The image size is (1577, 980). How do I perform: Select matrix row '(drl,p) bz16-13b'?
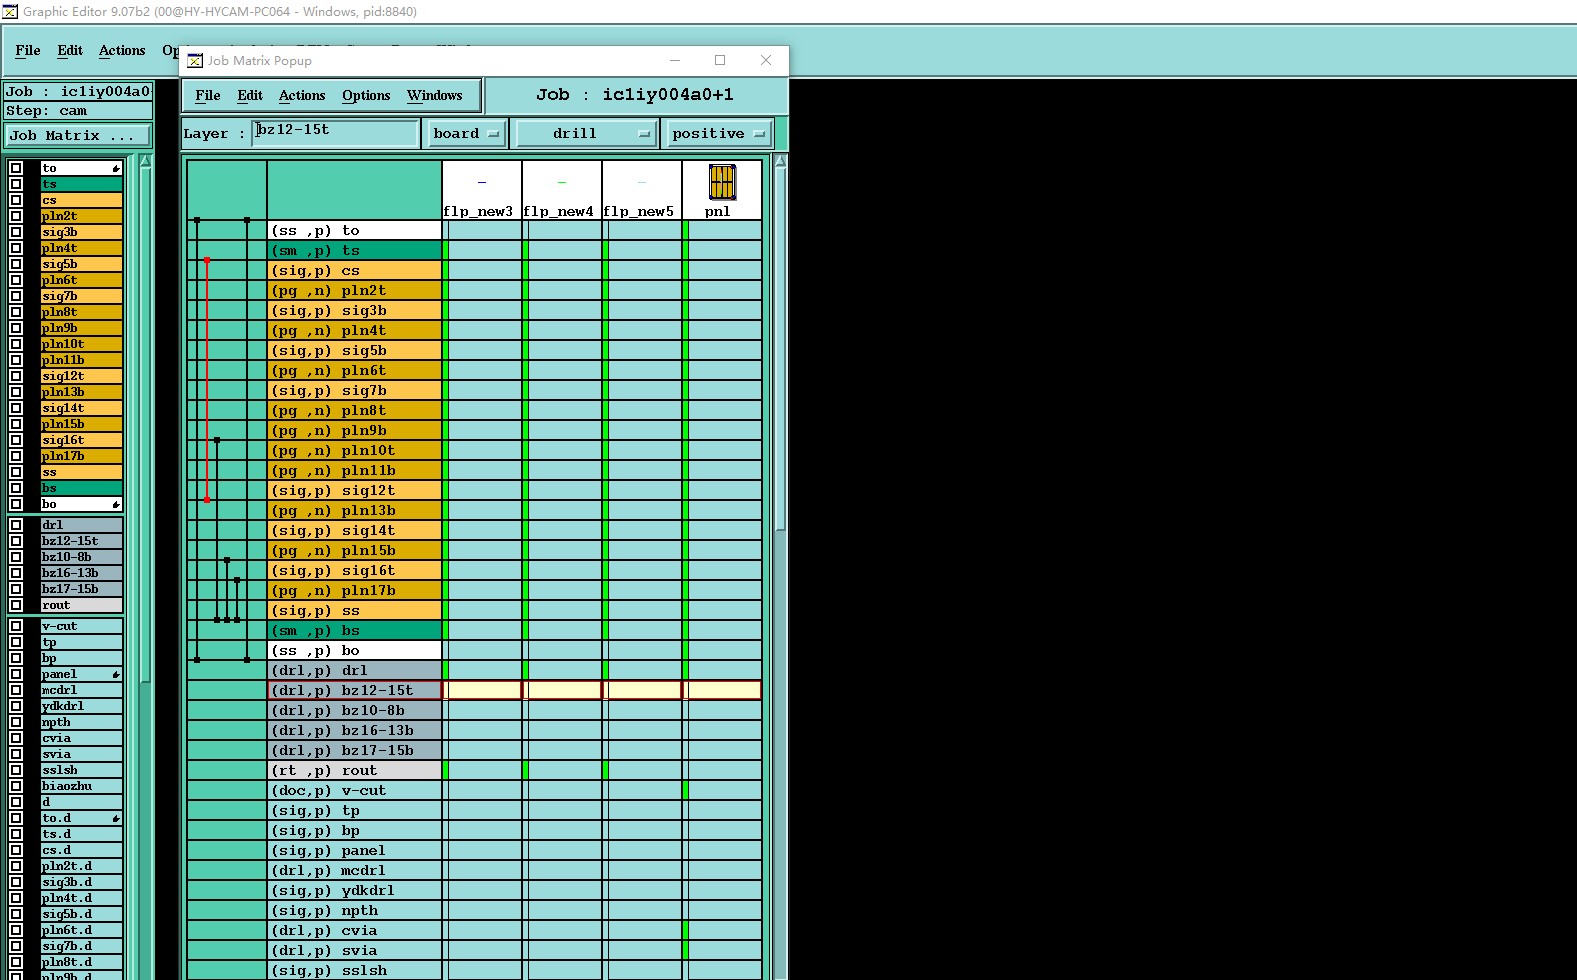click(355, 730)
